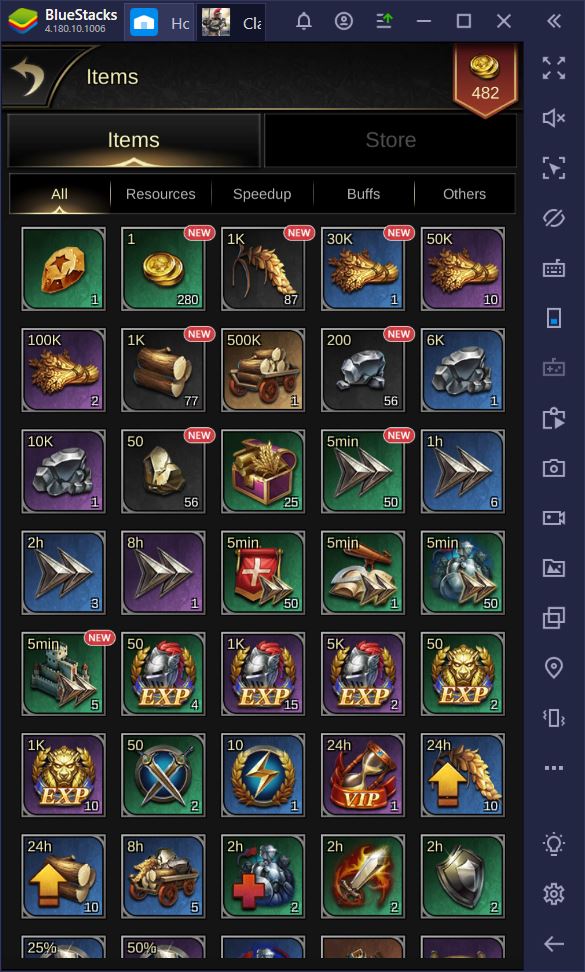Open BlueStacks settings gear
The height and width of the screenshot is (972, 585).
[x=553, y=893]
